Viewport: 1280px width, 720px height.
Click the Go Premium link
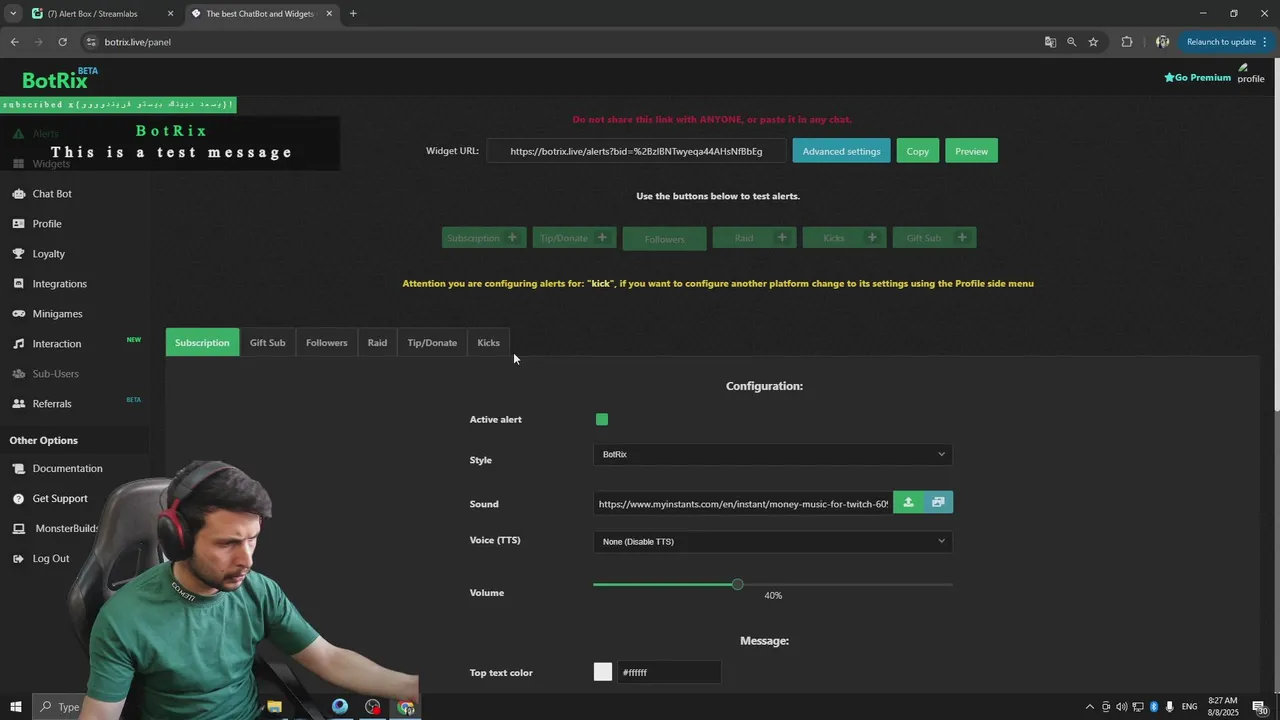tap(1197, 77)
